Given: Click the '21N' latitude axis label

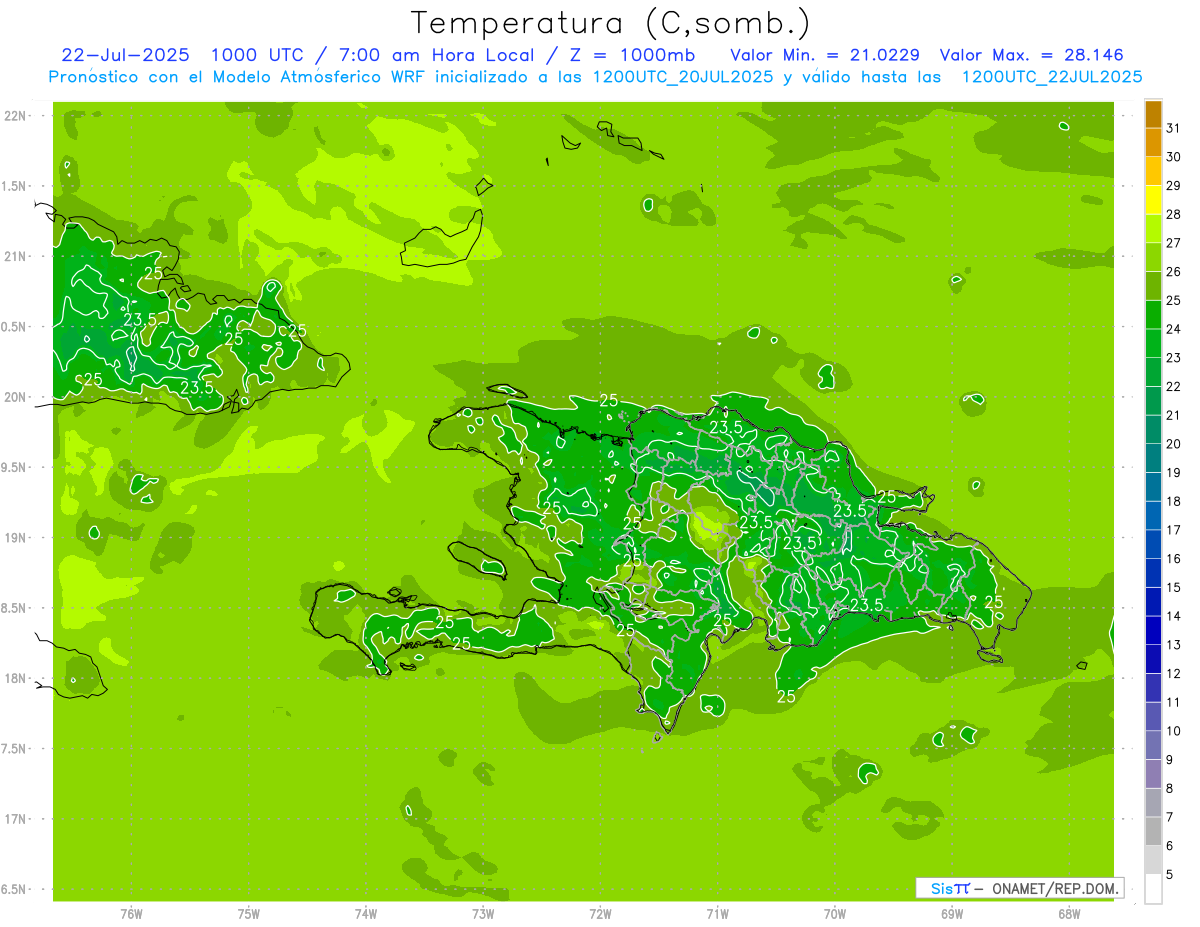Looking at the screenshot, I should click(17, 256).
